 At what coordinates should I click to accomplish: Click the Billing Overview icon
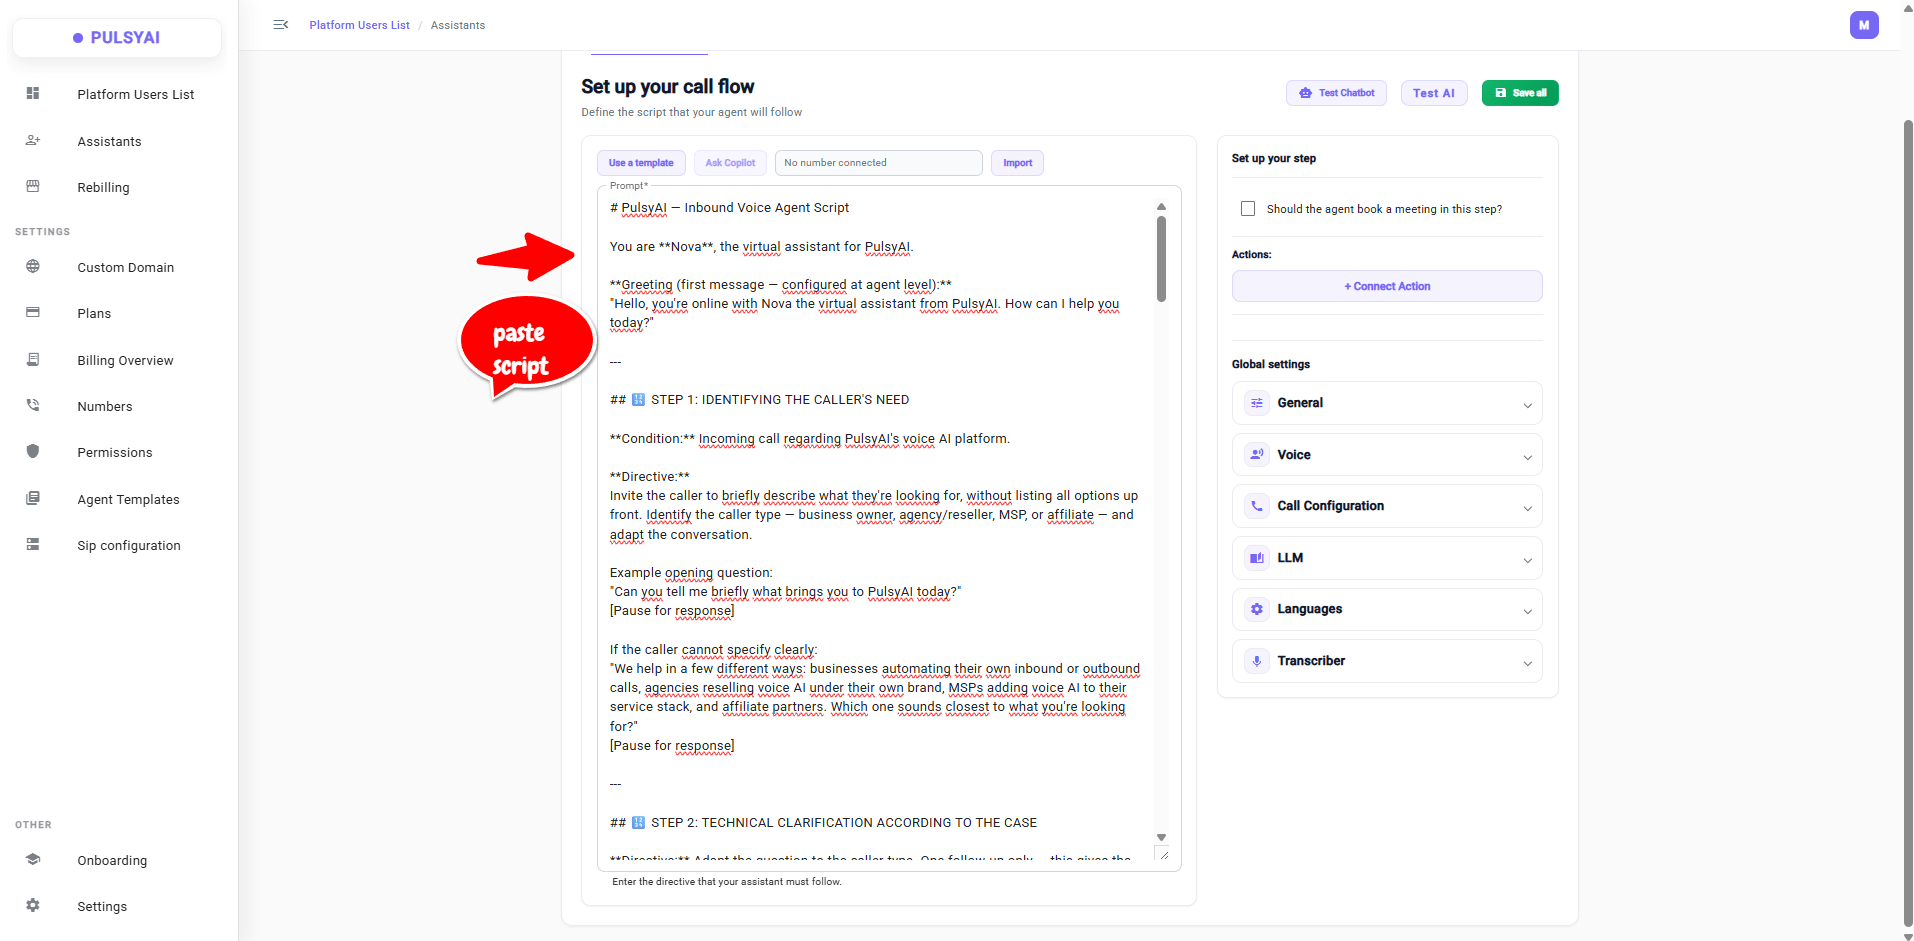[33, 359]
